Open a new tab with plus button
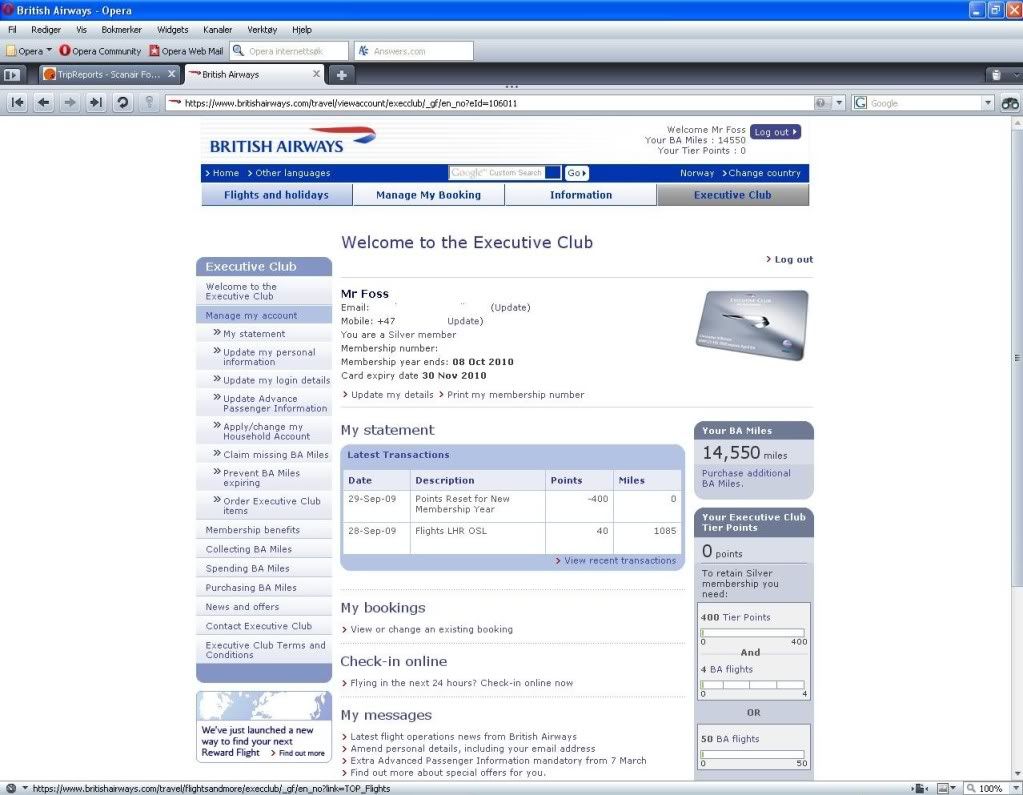The width and height of the screenshot is (1023, 795). [x=341, y=74]
